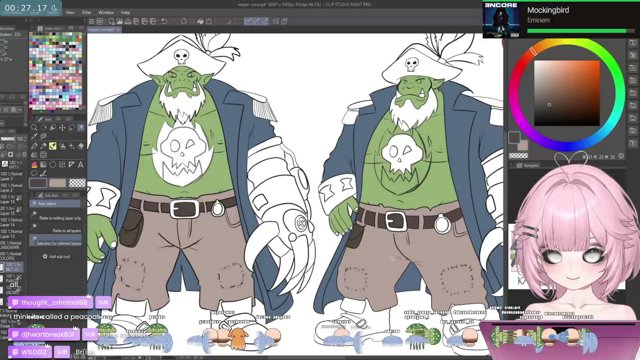Click the Fill bucket icon in command bar
This screenshot has width=640, height=360.
coord(200,21)
